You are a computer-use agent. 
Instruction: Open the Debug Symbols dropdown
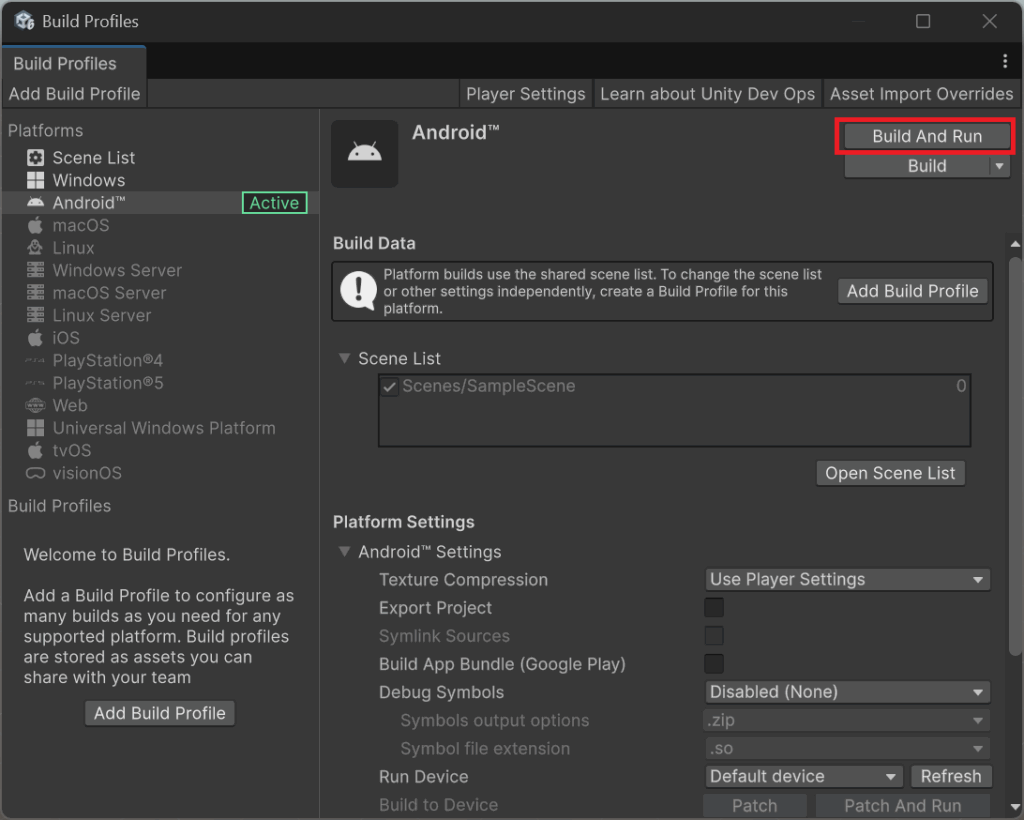click(848, 692)
